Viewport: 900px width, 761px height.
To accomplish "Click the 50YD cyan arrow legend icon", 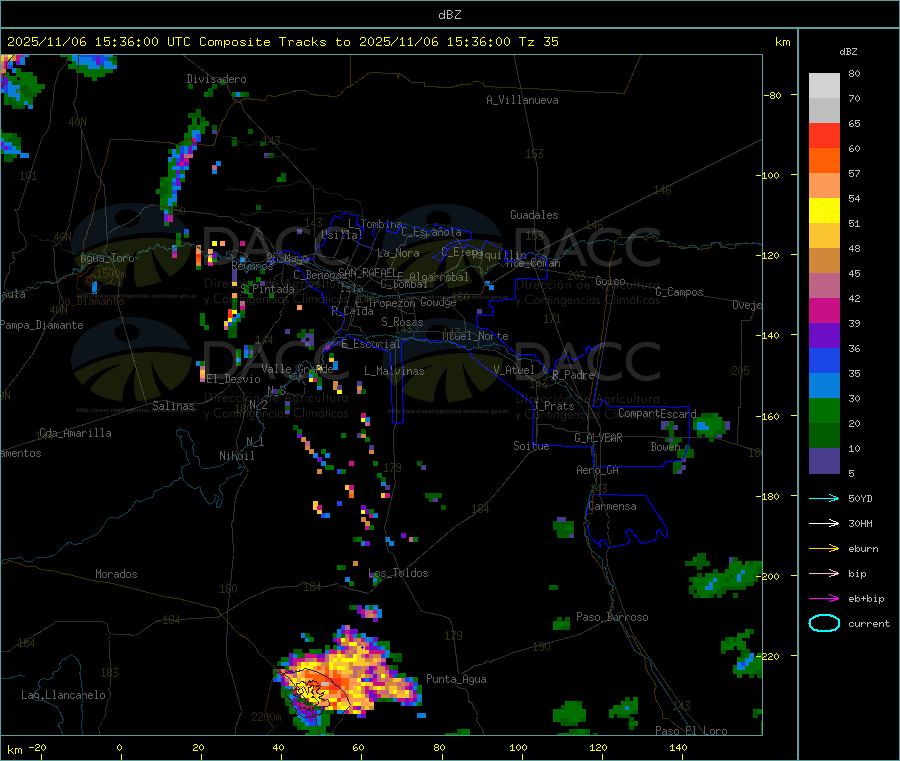I will 824,498.
